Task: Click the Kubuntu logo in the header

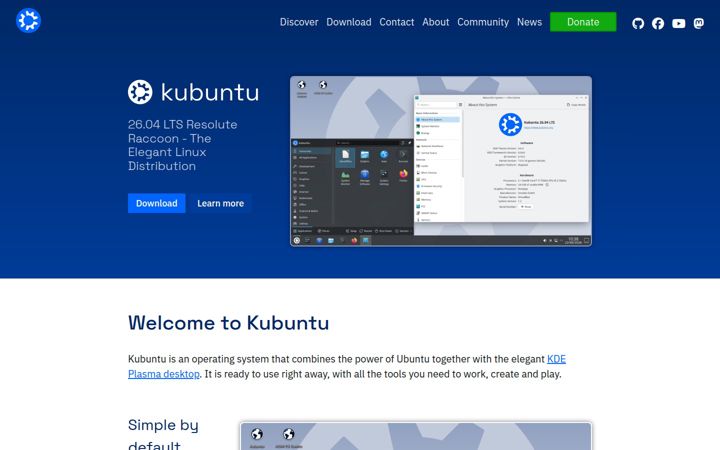Action: coord(28,21)
